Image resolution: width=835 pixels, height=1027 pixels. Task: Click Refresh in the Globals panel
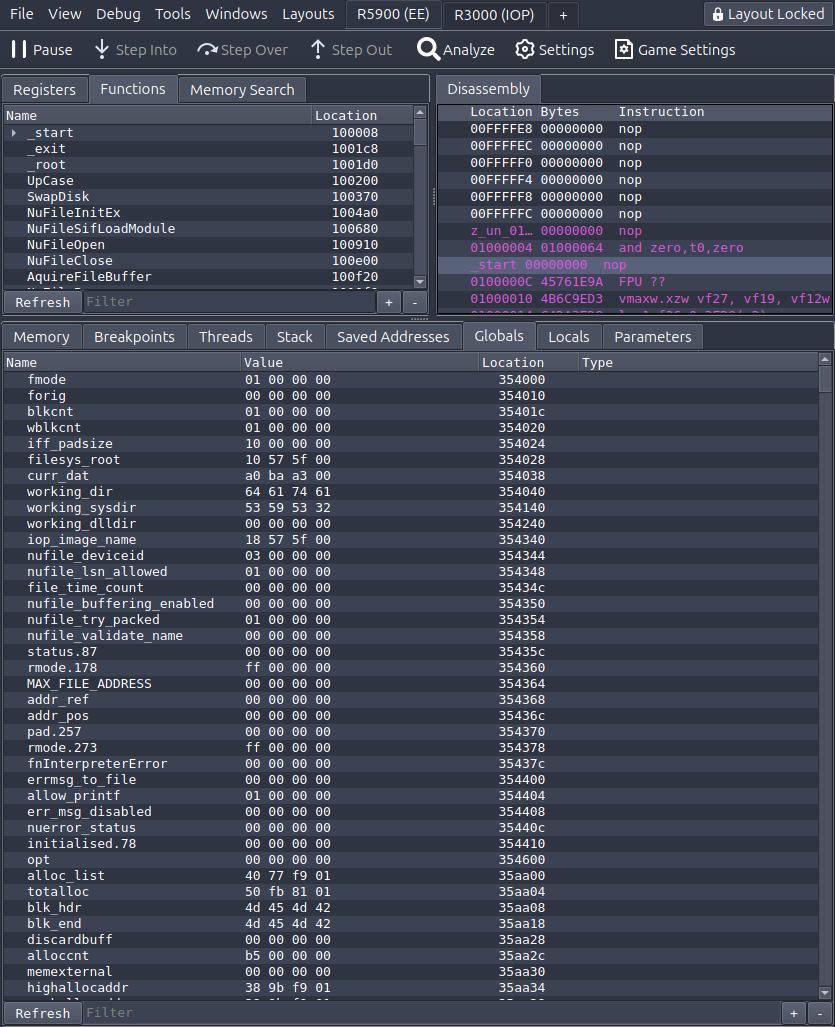pyautogui.click(x=43, y=1013)
